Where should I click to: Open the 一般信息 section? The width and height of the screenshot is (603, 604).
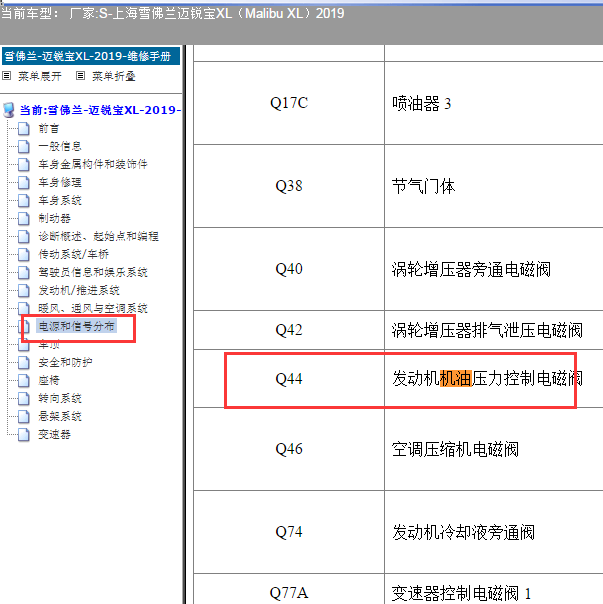click(x=60, y=146)
